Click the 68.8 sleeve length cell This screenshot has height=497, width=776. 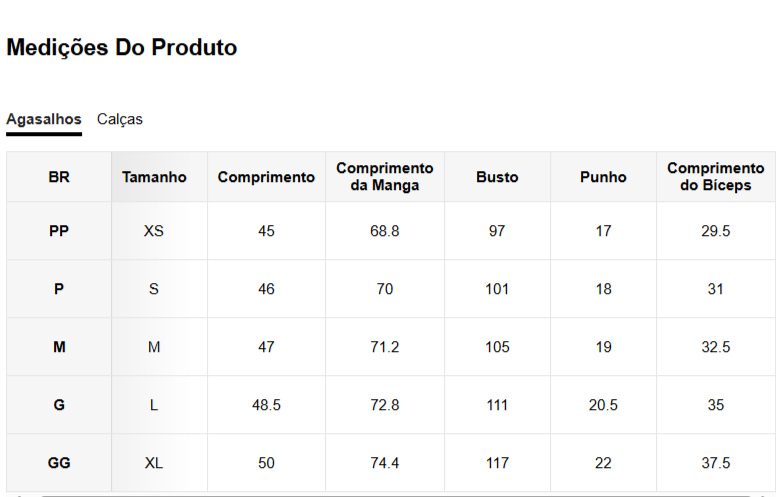pyautogui.click(x=385, y=231)
